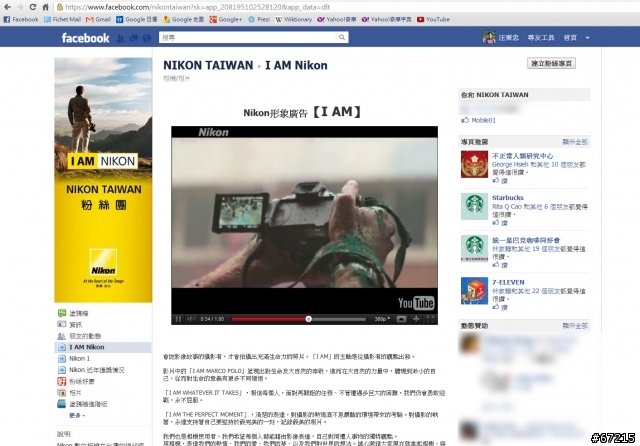Open the Wiktionary bookmark
Screen dimensions: 640x446
tap(293, 19)
